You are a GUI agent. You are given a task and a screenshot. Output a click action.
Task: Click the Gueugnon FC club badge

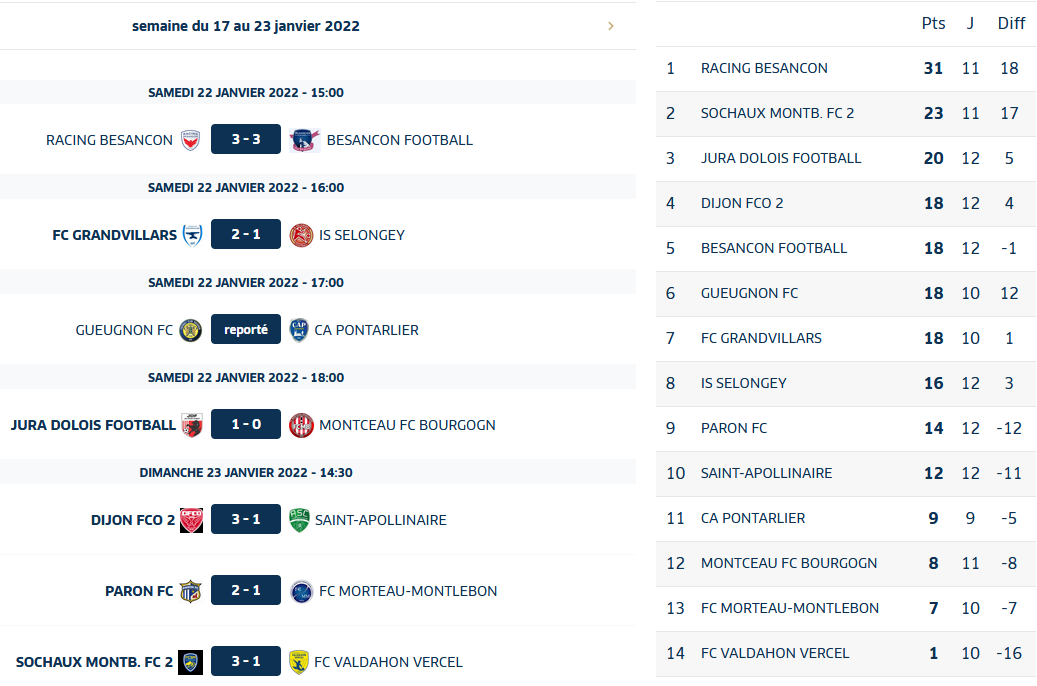[x=190, y=330]
